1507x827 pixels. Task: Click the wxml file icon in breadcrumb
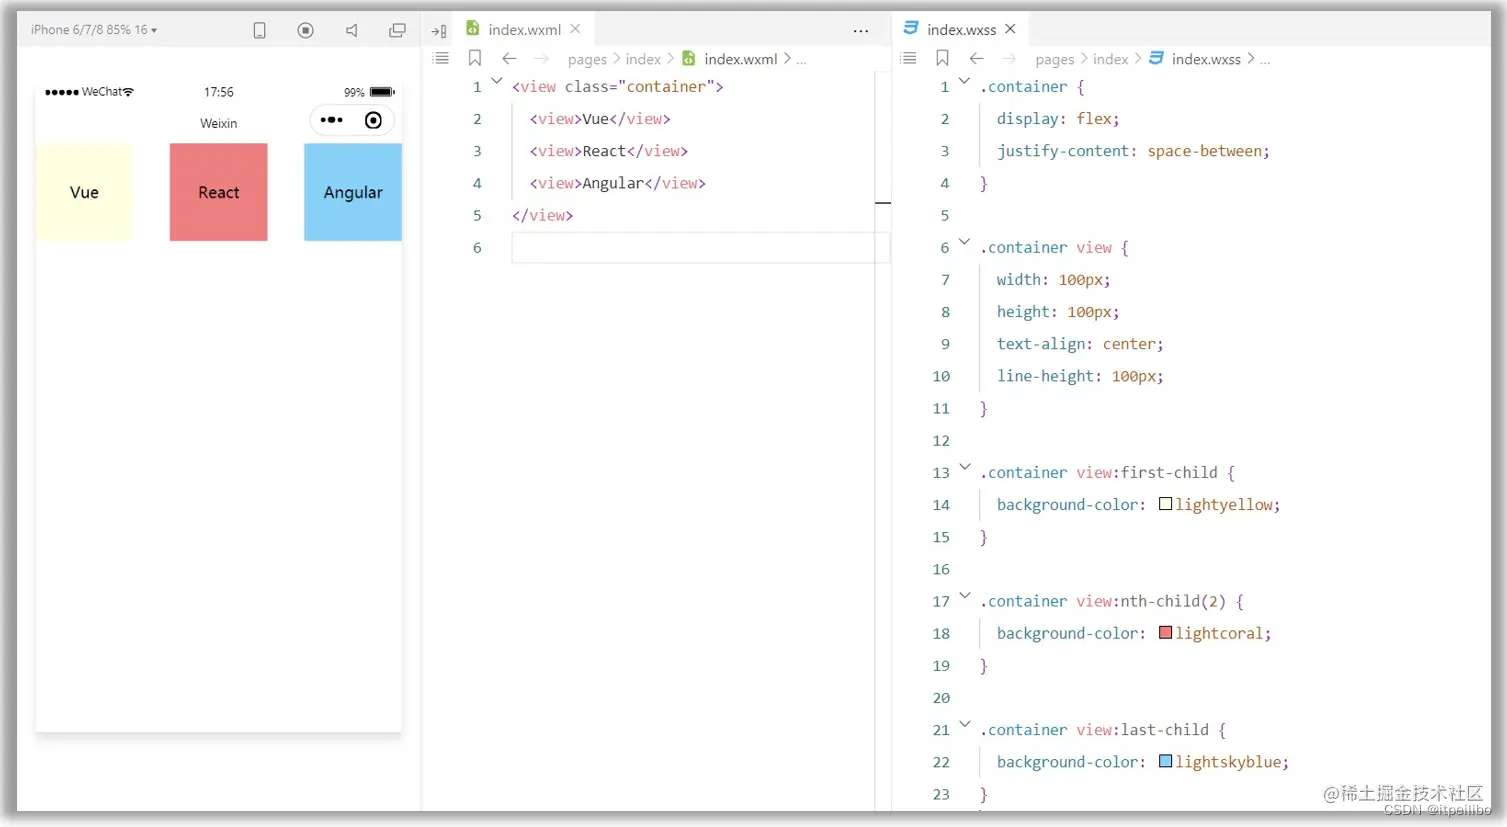[x=688, y=59]
